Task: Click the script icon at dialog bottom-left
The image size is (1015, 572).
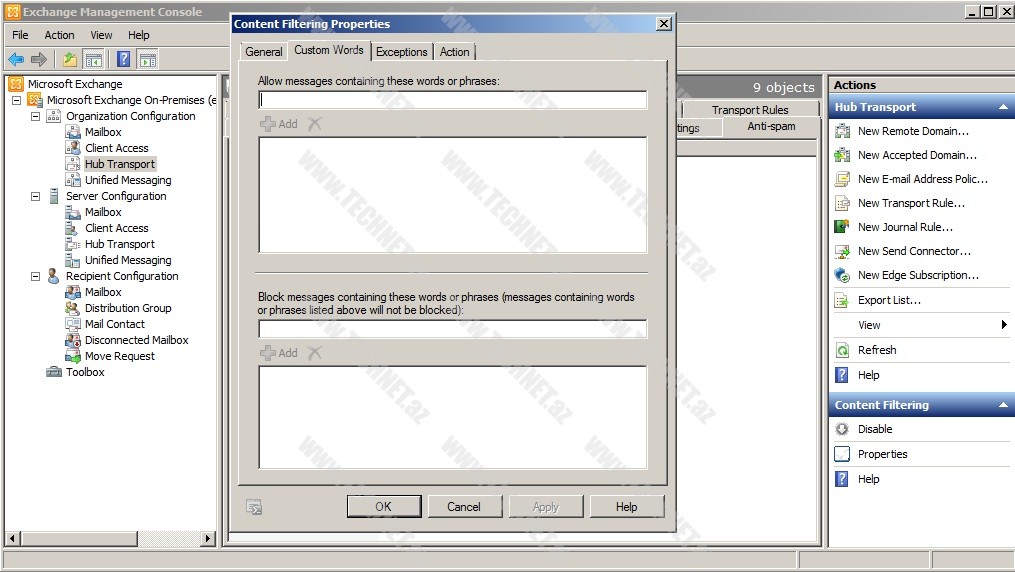Action: coord(254,507)
